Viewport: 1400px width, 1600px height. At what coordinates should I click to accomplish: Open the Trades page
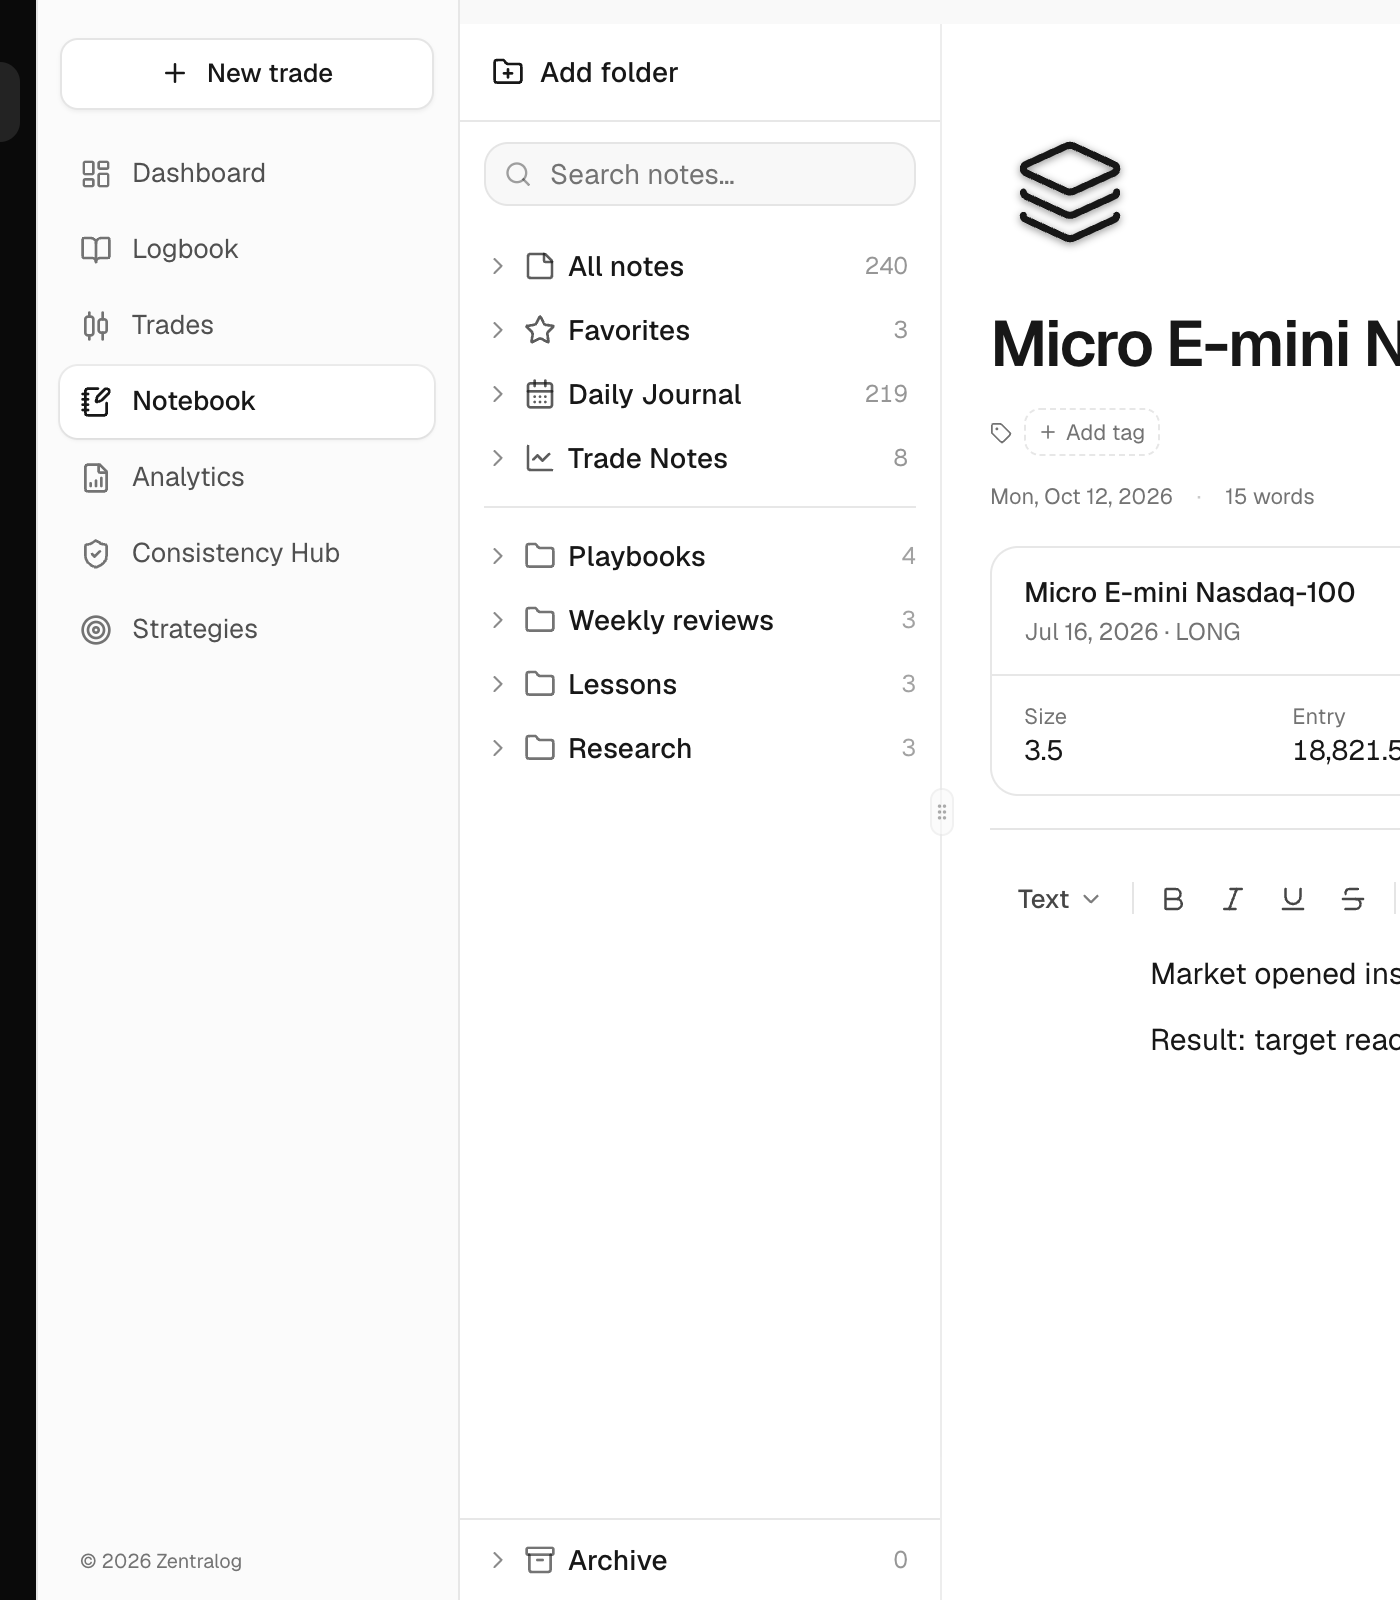coord(247,326)
